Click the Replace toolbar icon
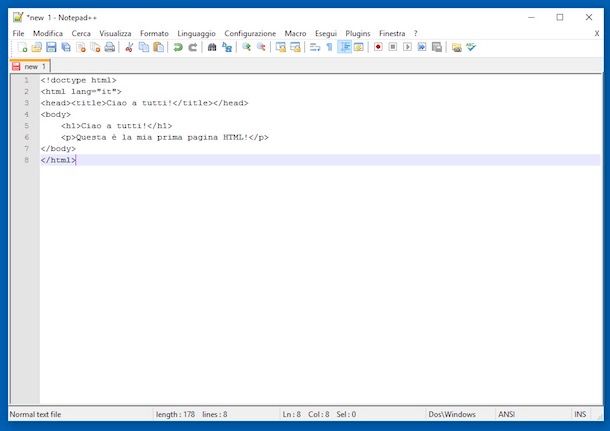The width and height of the screenshot is (610, 431). click(x=227, y=47)
